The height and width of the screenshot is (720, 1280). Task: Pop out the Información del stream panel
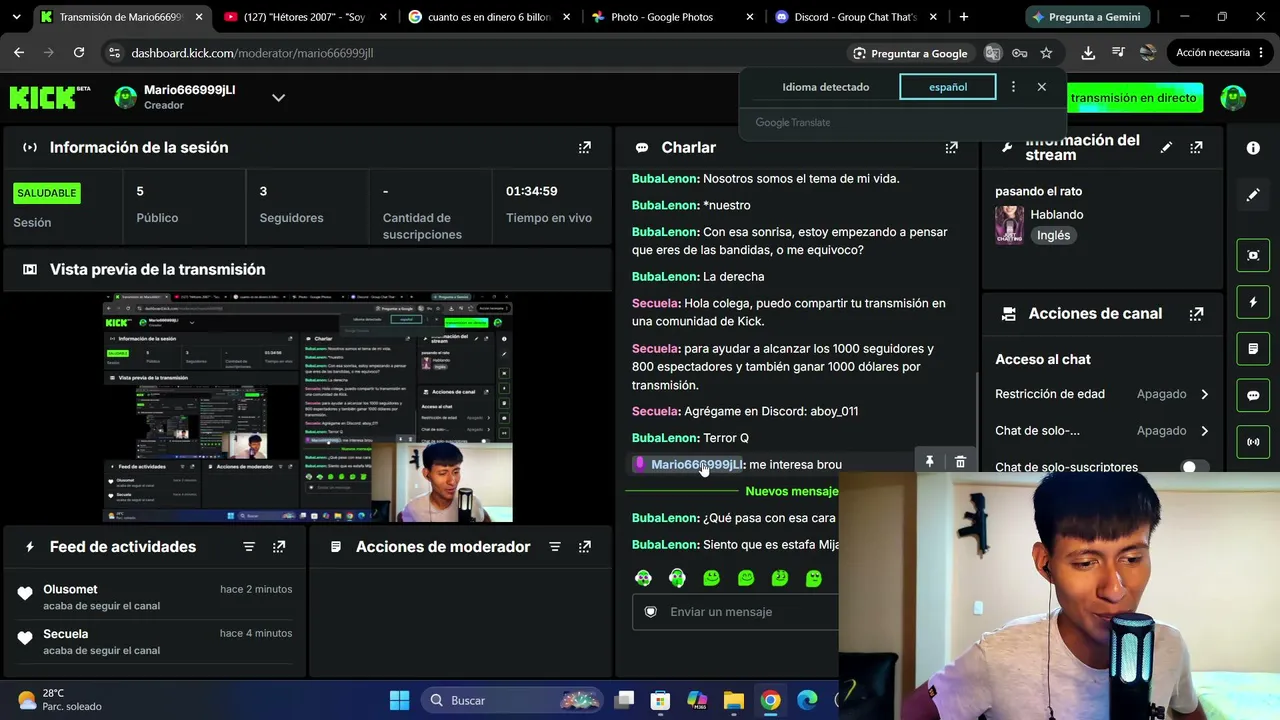pyautogui.click(x=1196, y=147)
